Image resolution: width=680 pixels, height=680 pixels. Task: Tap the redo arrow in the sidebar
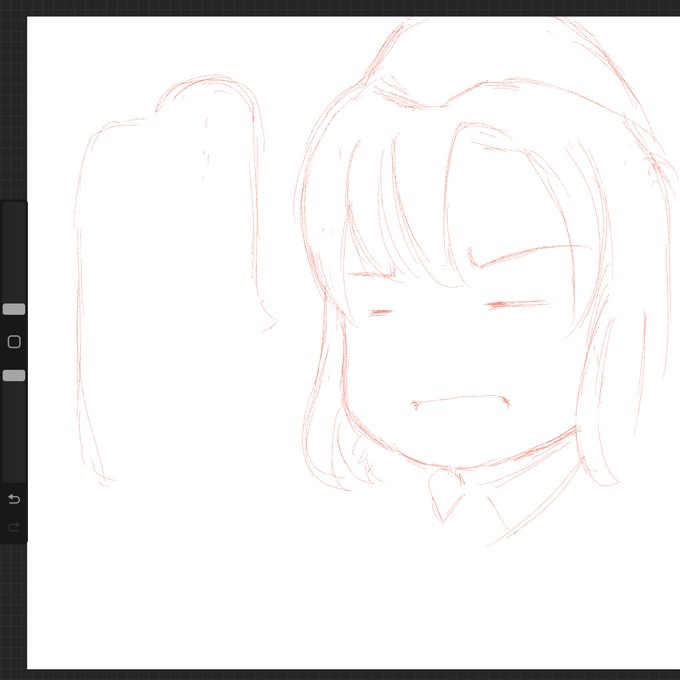[x=14, y=527]
